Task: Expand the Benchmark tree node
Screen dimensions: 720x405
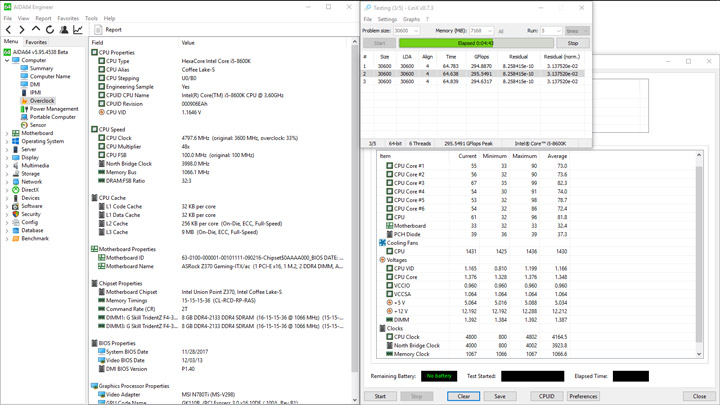Action: click(7, 238)
